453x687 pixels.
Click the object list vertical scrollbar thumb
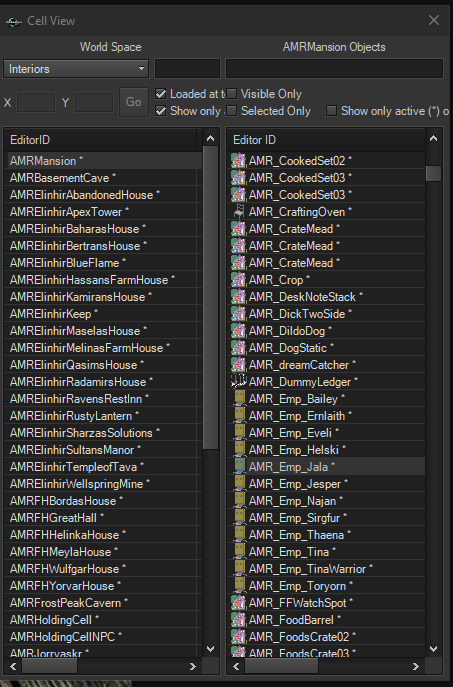tap(433, 173)
